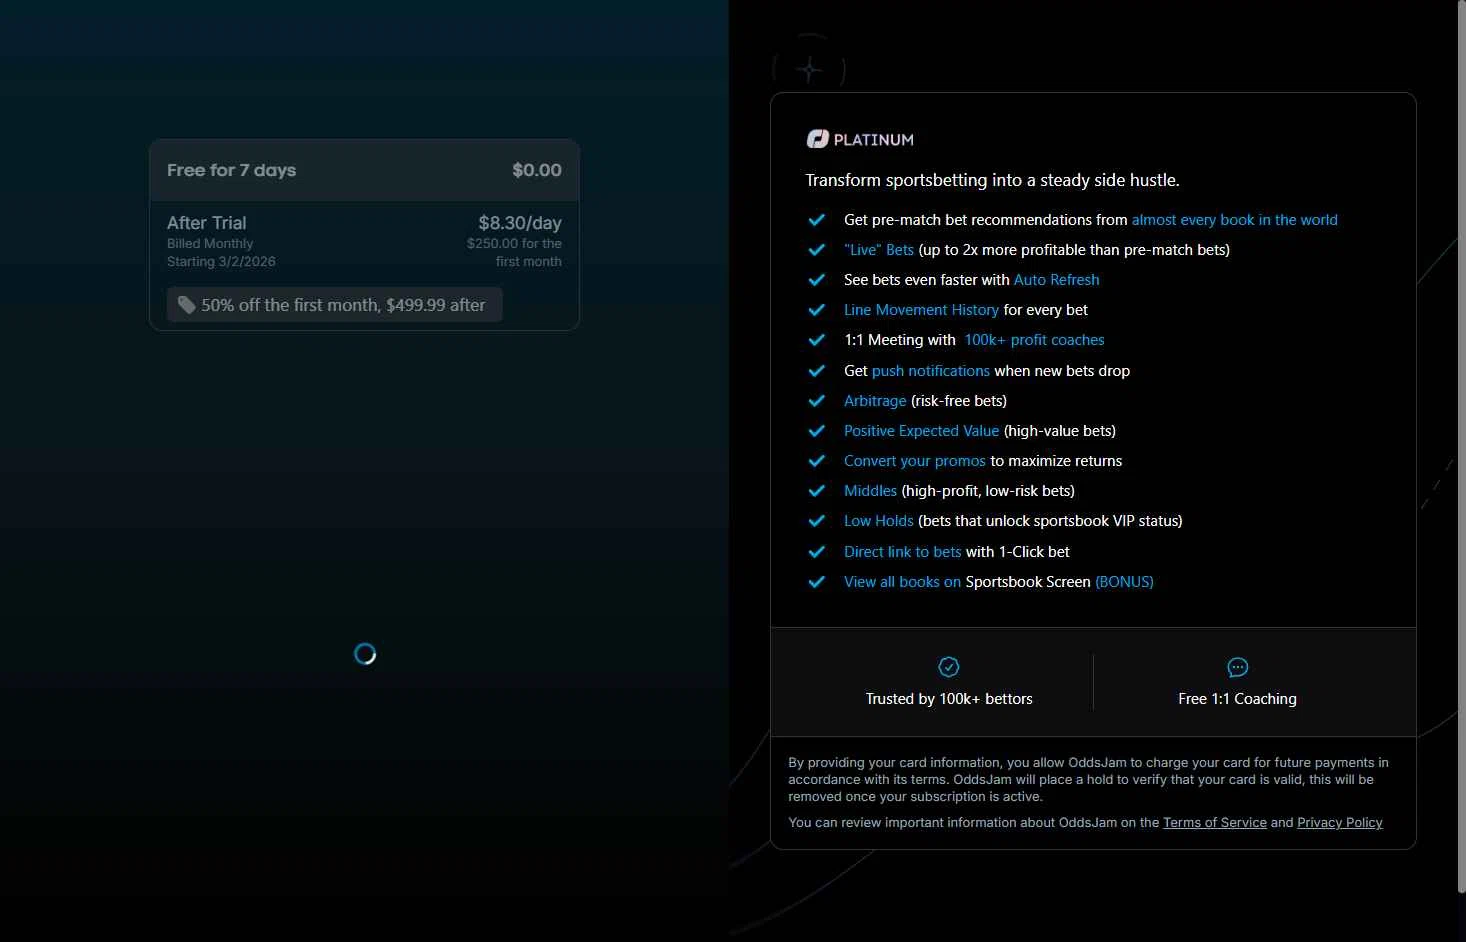The width and height of the screenshot is (1466, 942).
Task: Click the "Sportsbook Screen" text
Action: pos(1028,582)
